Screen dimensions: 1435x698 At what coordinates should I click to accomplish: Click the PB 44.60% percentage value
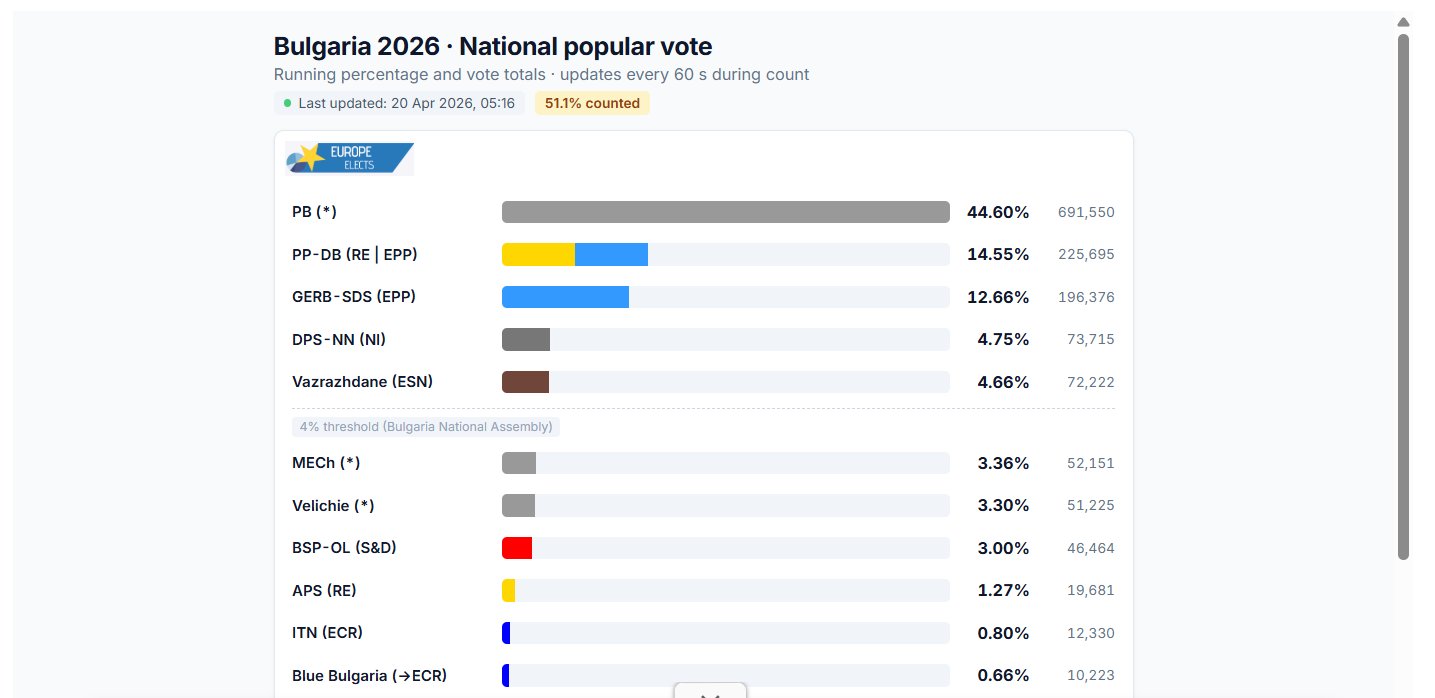997,212
